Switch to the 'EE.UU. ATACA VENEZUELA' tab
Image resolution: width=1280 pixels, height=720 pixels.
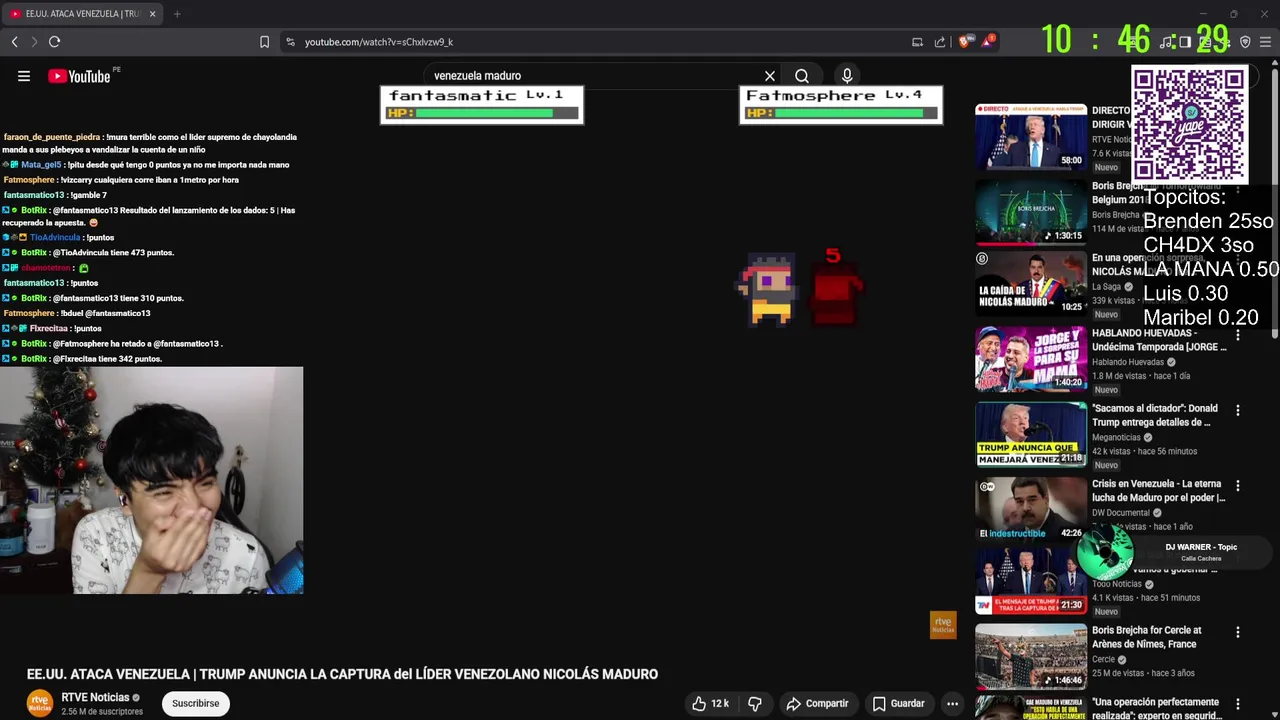click(80, 14)
